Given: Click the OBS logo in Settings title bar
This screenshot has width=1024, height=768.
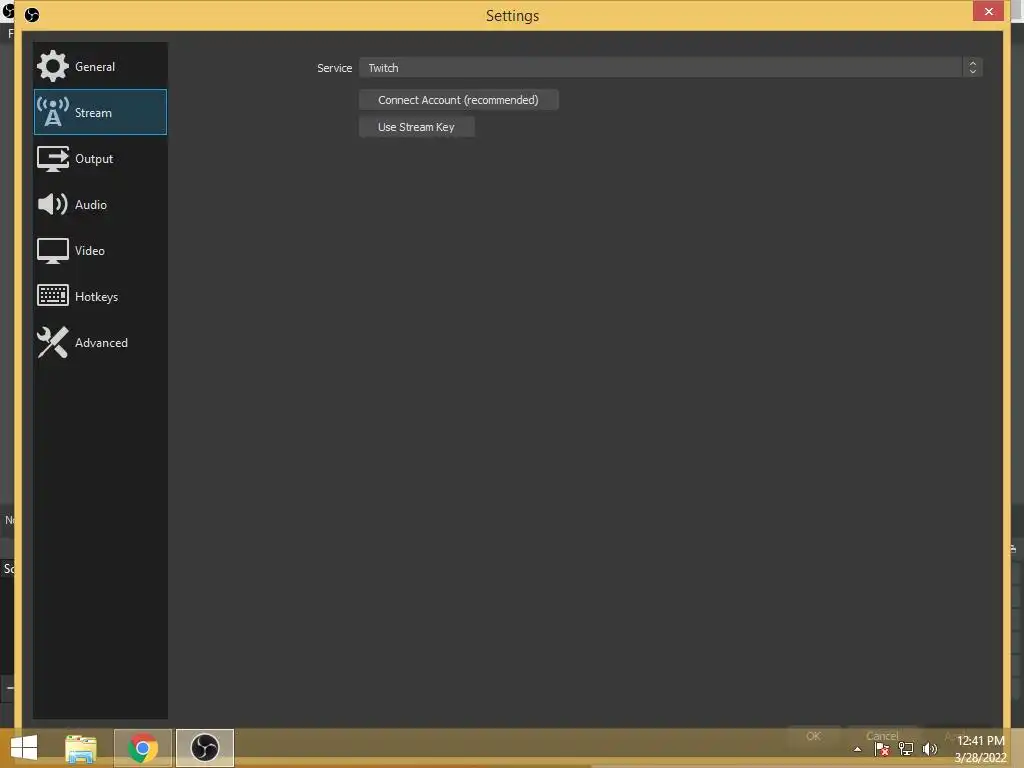Looking at the screenshot, I should click(31, 14).
